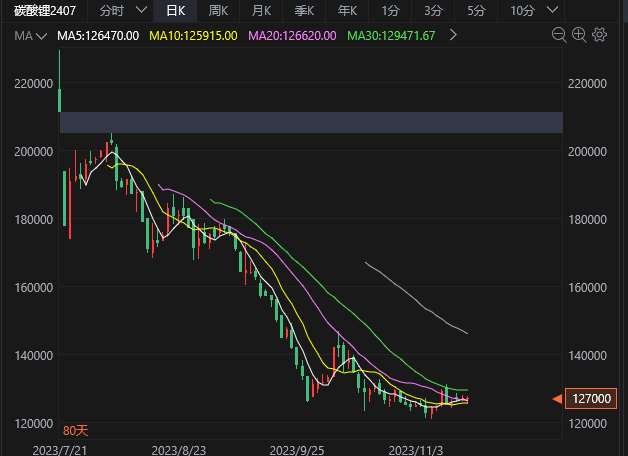
Task: Select the 月K monthly chart tab
Action: (261, 10)
